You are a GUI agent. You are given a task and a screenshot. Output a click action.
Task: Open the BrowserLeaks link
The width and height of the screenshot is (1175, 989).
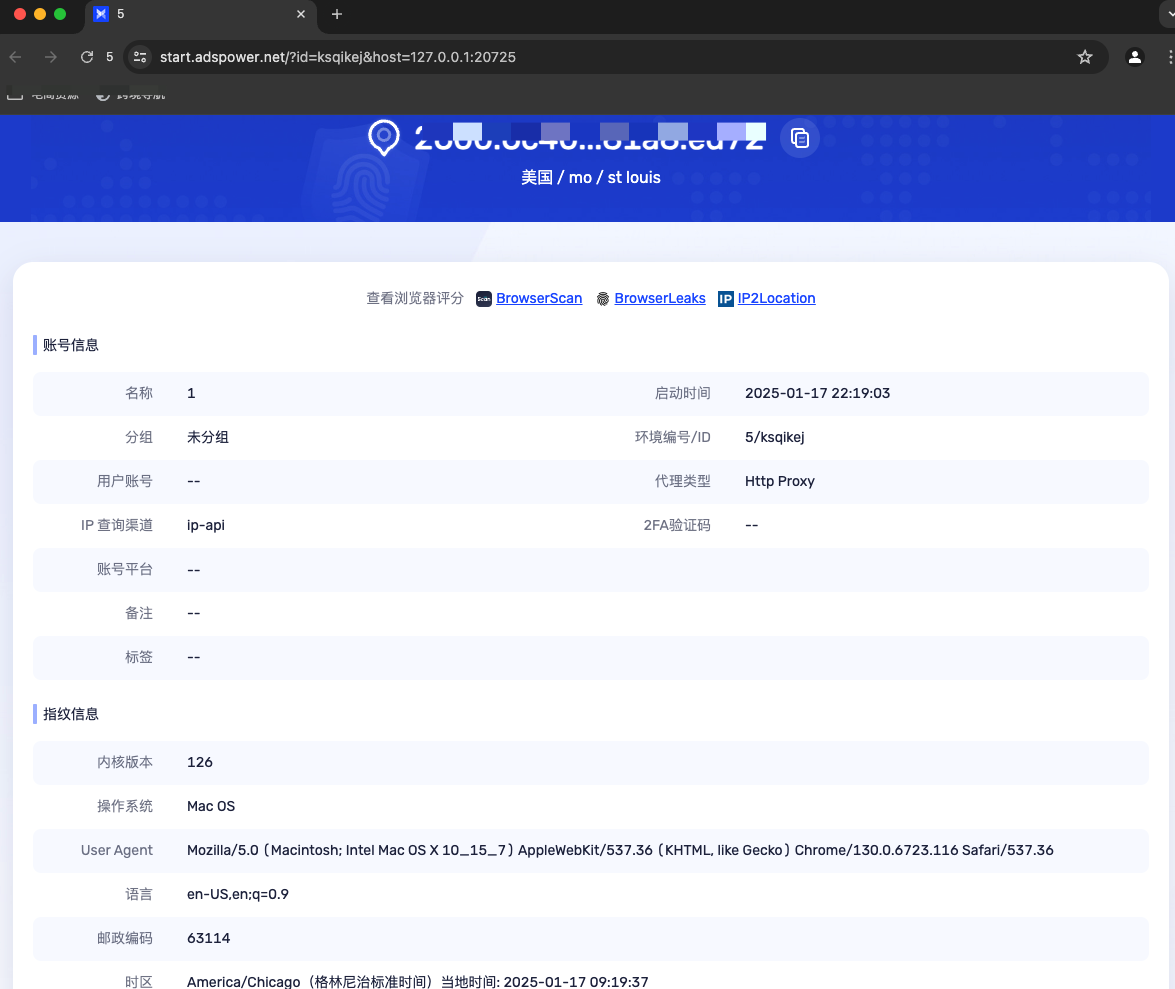coord(659,298)
